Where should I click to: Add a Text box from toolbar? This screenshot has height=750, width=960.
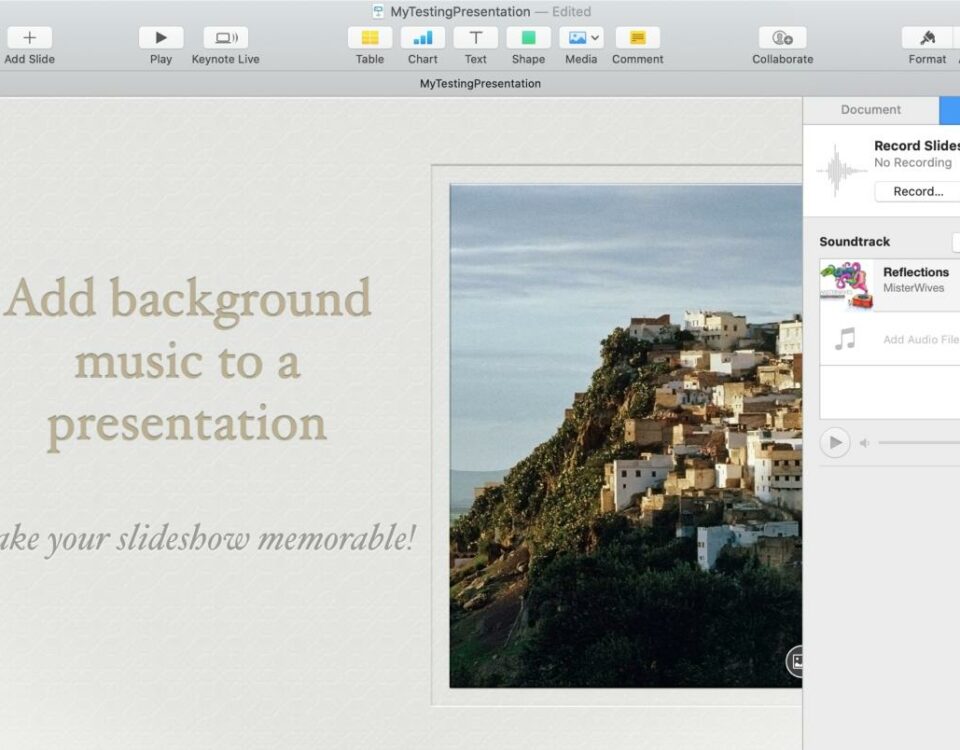click(476, 38)
